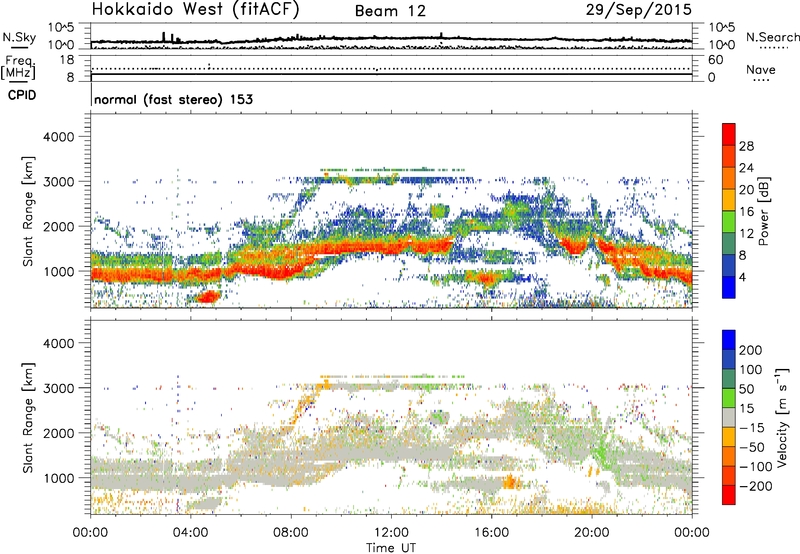Click the 50 label on Velocity colorbar
800x554 pixels.
(x=746, y=389)
